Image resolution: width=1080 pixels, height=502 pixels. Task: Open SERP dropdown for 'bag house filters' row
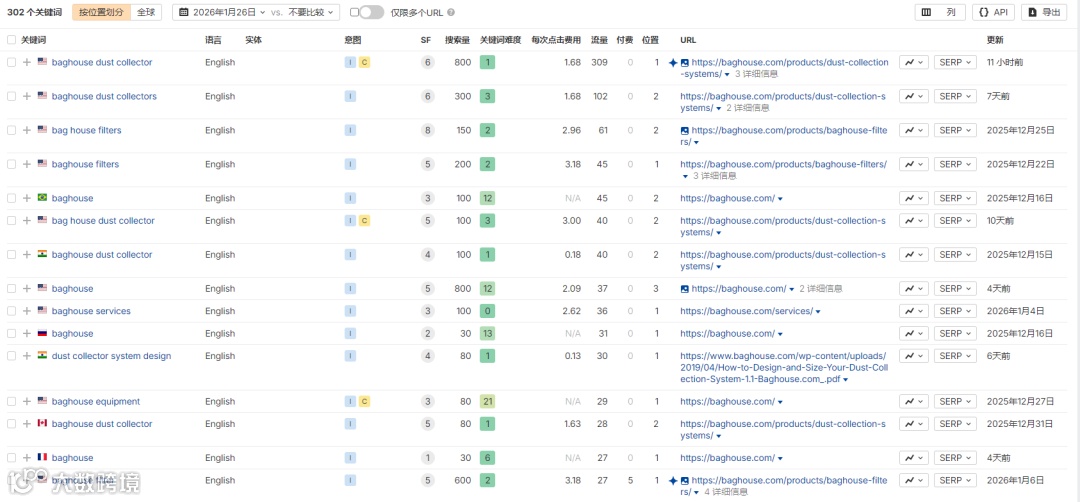pos(955,130)
